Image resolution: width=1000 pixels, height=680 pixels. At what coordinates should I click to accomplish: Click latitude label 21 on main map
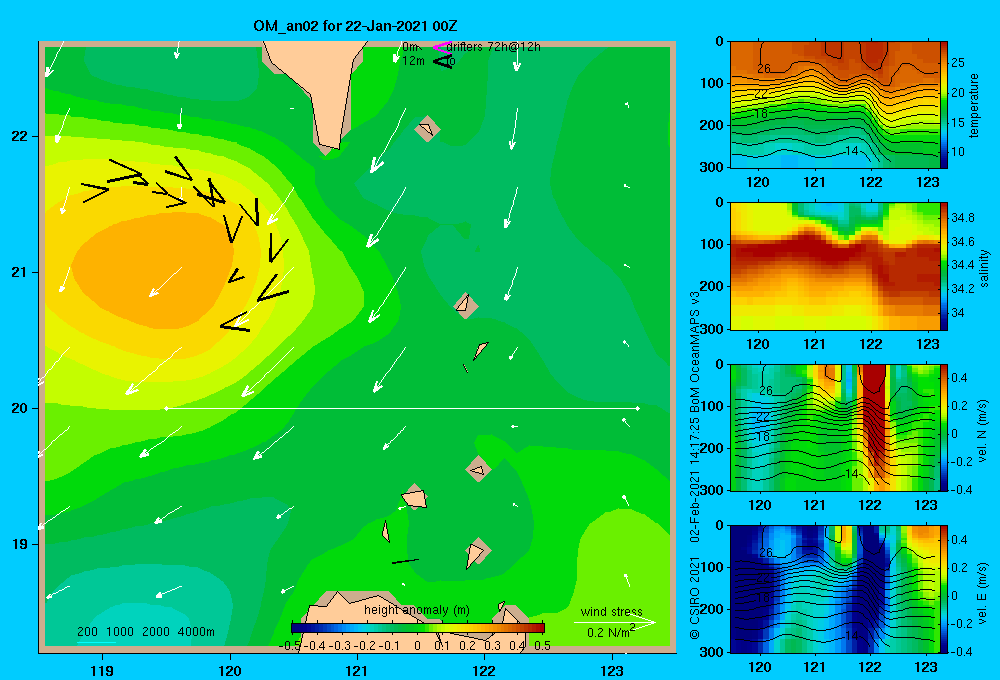click(20, 272)
